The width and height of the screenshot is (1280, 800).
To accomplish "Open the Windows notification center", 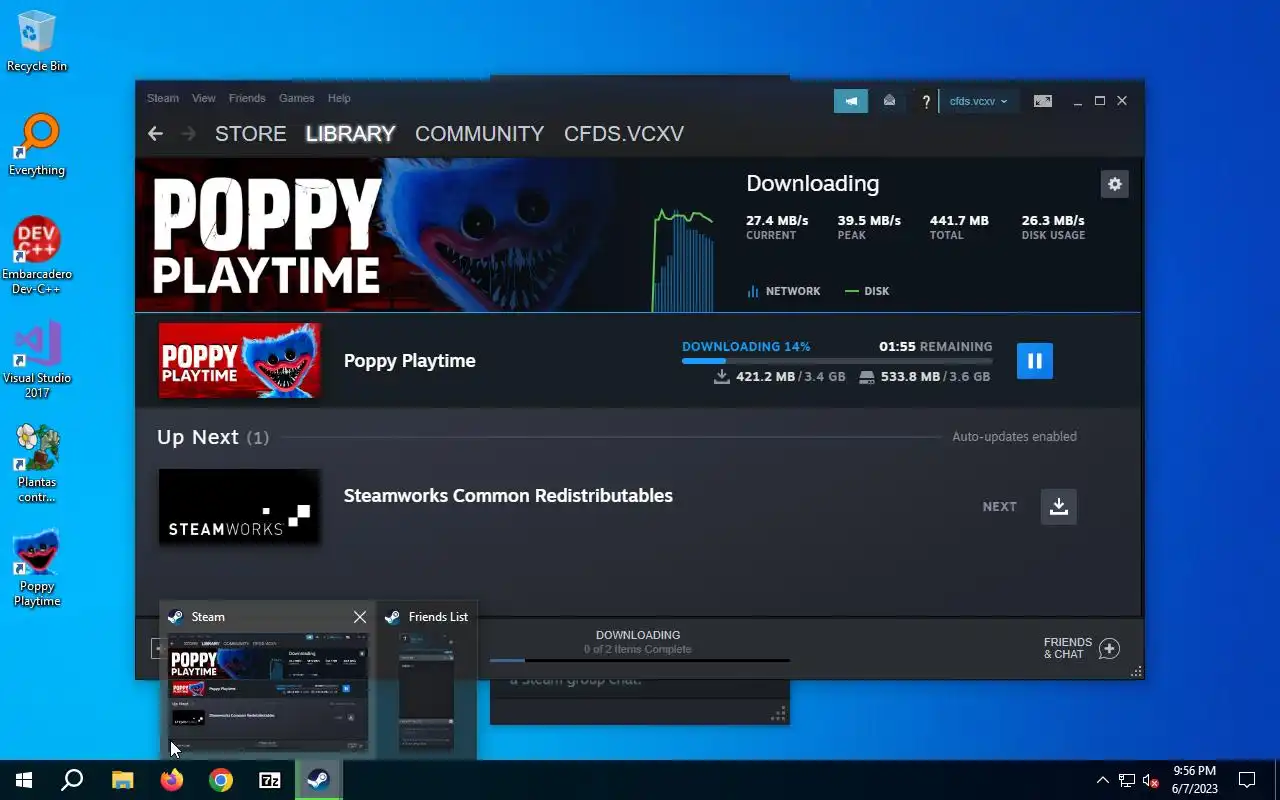I will click(x=1247, y=780).
